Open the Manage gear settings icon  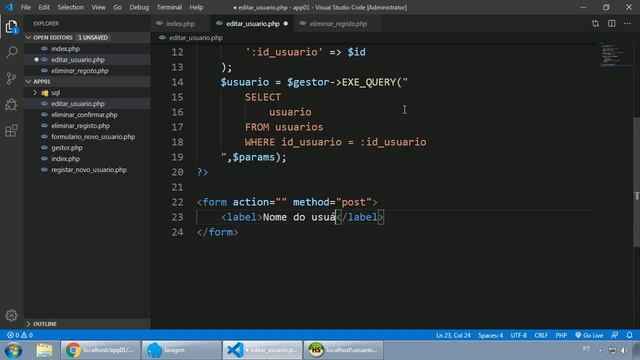point(11,315)
